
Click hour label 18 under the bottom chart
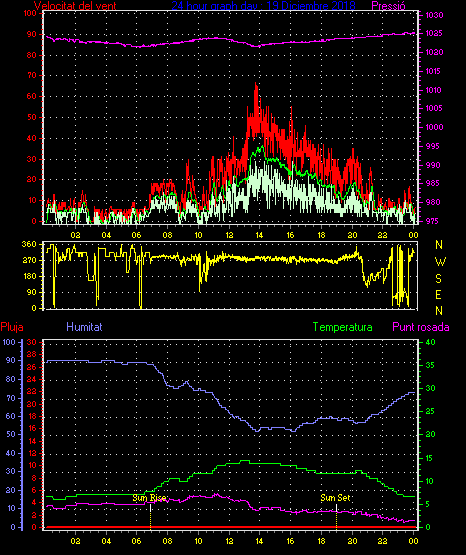(x=321, y=541)
